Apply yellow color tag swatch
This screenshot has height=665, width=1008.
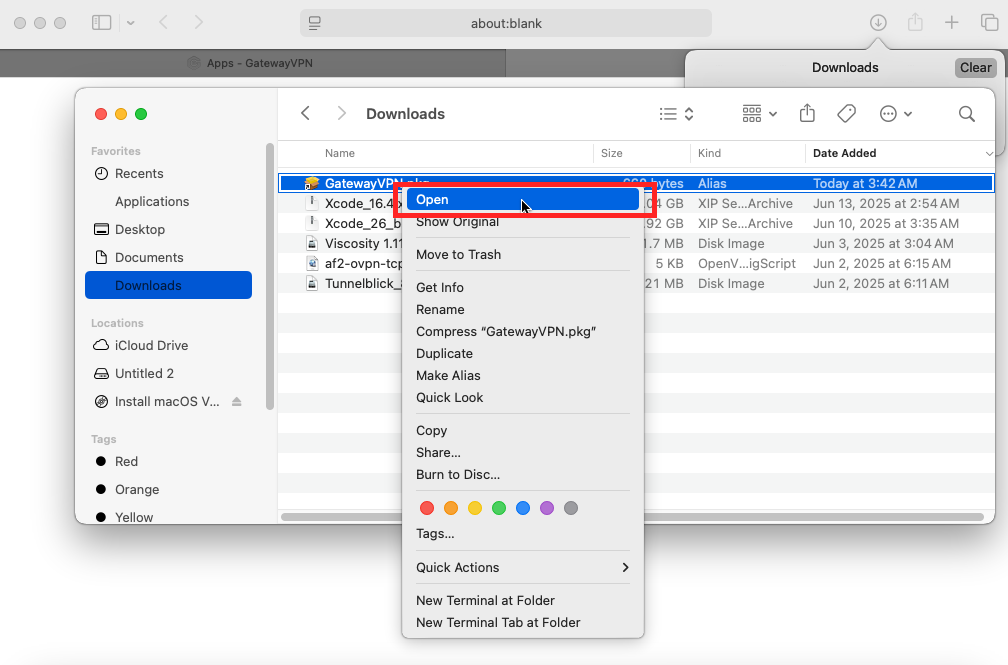pos(475,508)
